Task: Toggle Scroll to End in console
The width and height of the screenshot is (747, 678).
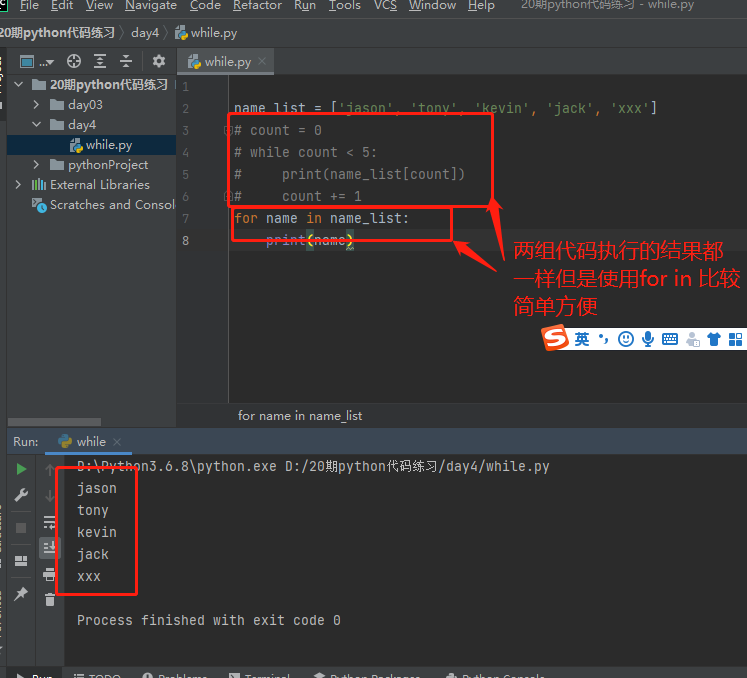Action: pyautogui.click(x=50, y=548)
